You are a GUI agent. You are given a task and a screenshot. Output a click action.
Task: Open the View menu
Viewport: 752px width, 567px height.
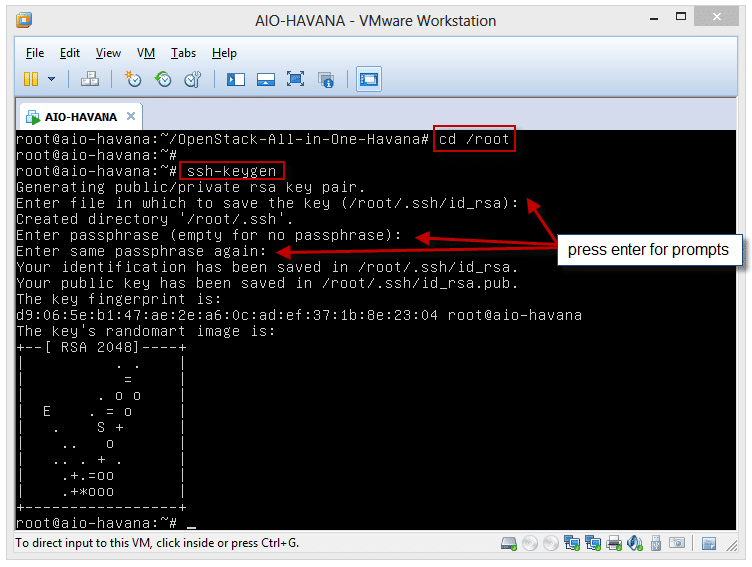(108, 53)
